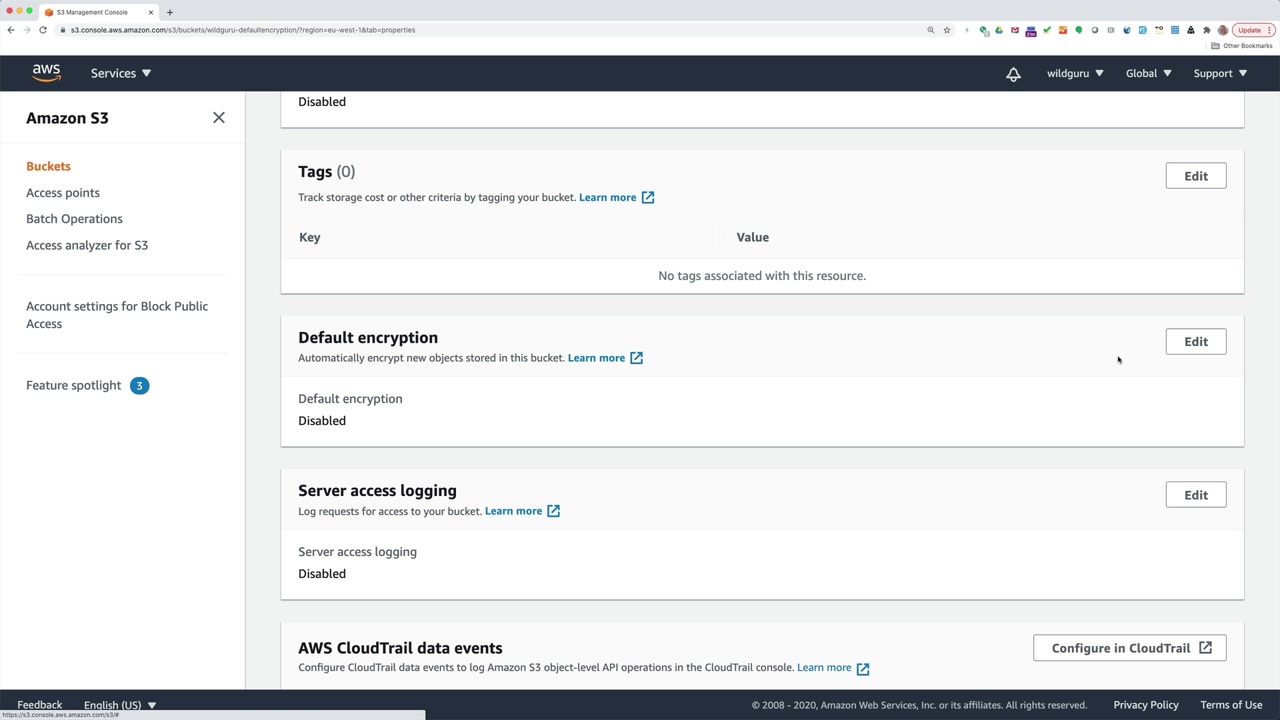The width and height of the screenshot is (1280, 720).
Task: Open the Chrome extensions puzzle icon
Action: [x=1207, y=30]
